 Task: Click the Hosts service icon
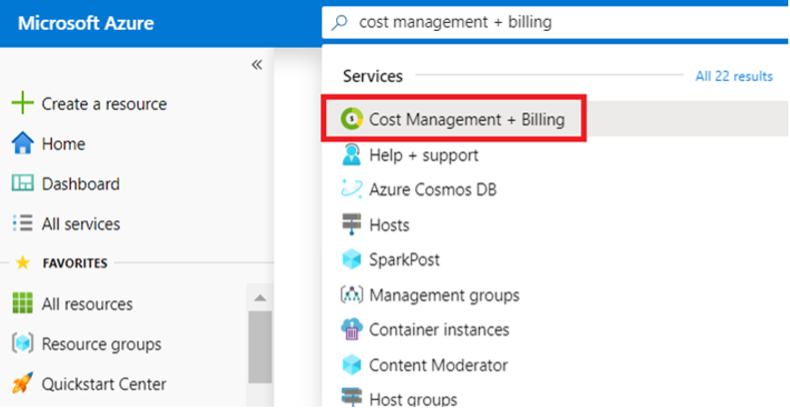pos(352,225)
